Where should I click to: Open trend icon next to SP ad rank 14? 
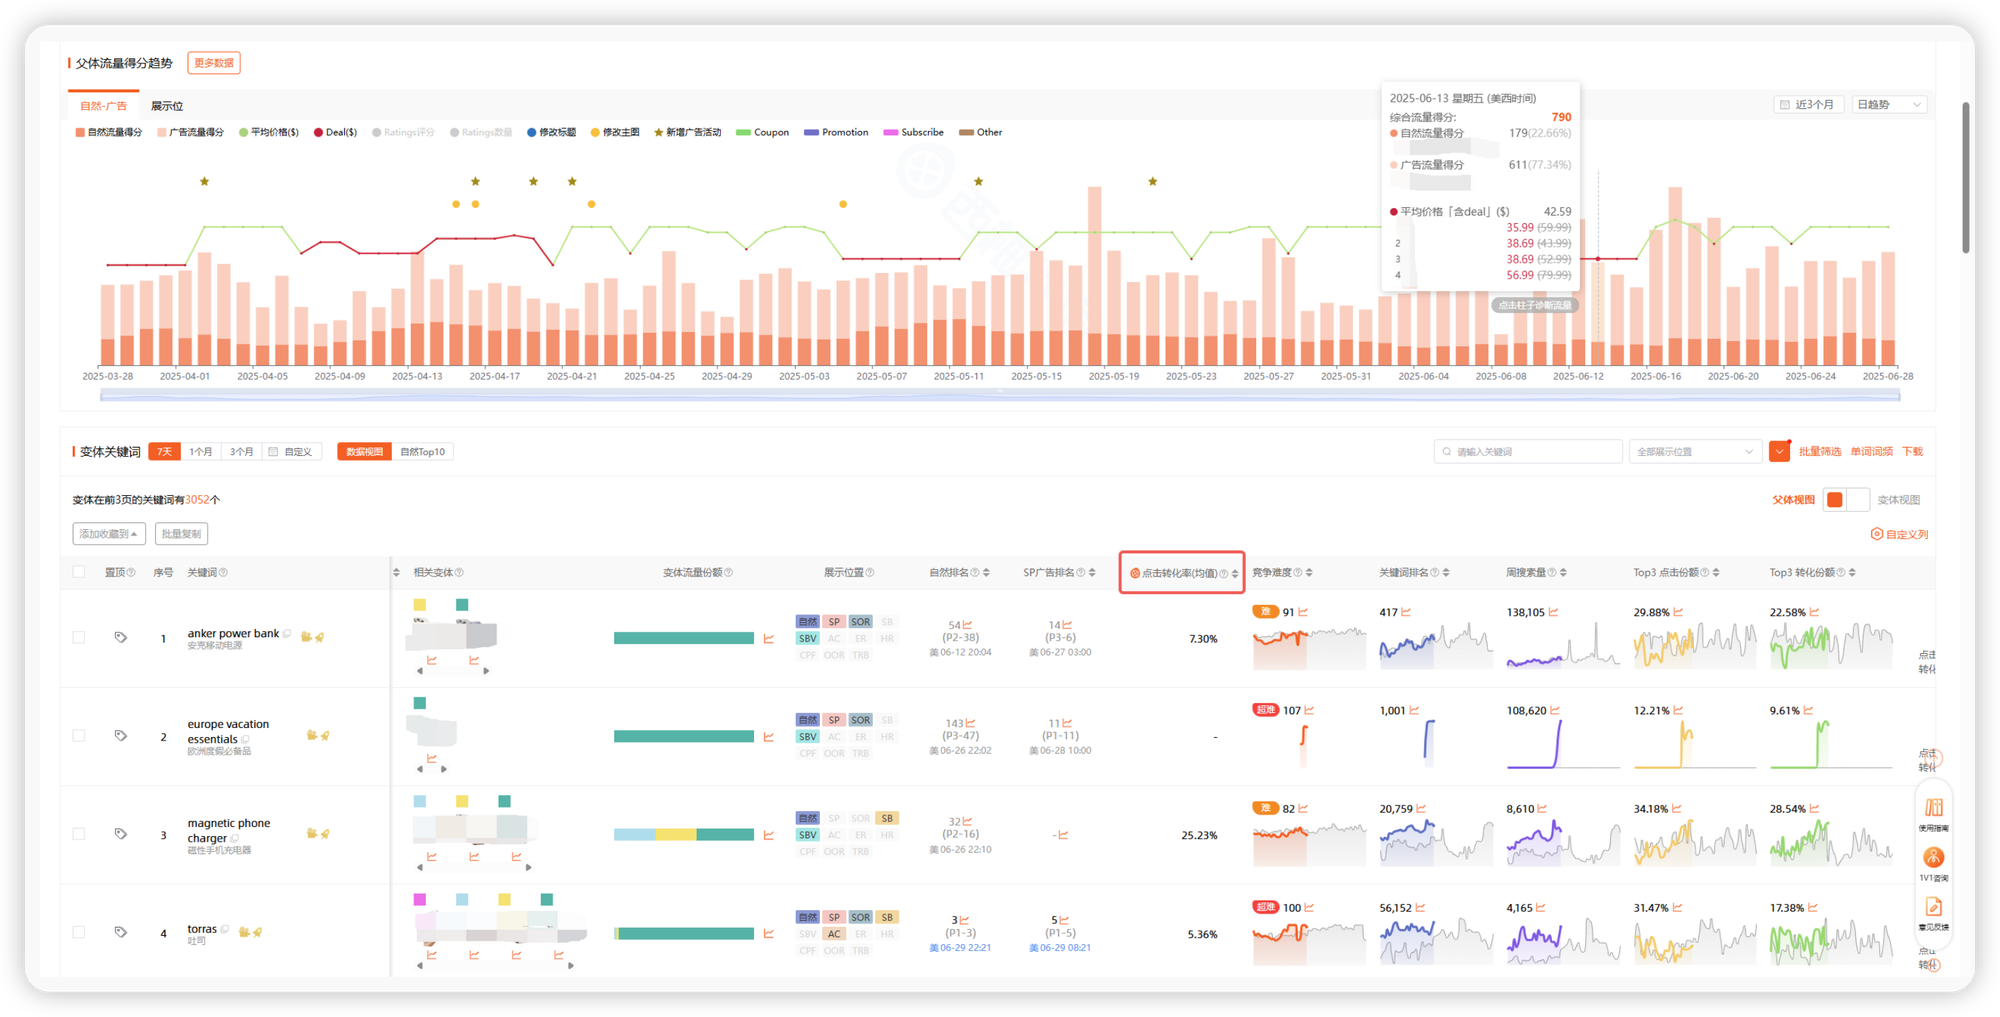tap(1067, 625)
